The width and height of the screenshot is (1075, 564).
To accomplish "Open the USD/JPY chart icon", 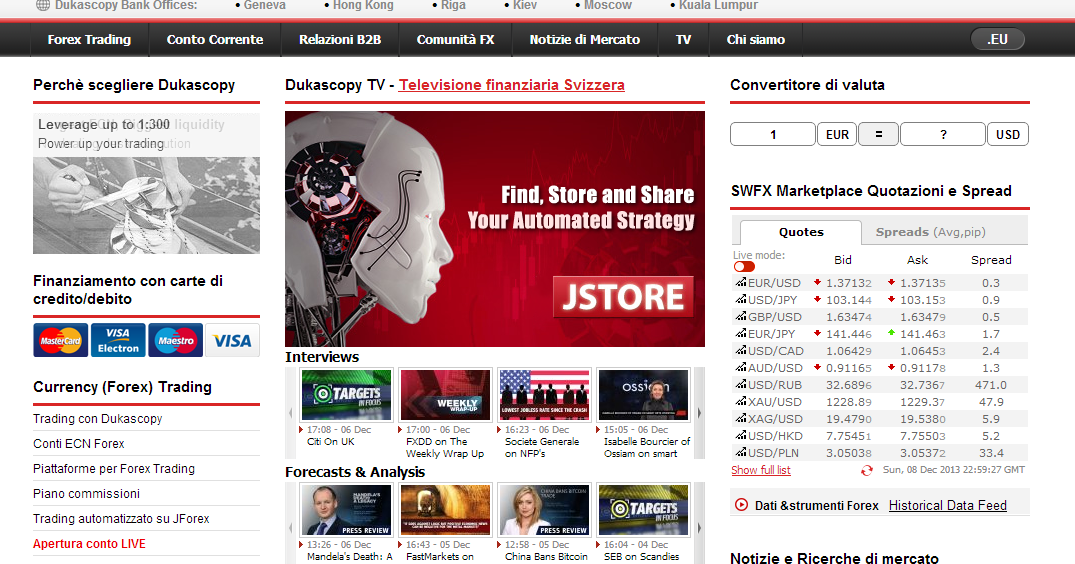I will pos(740,299).
